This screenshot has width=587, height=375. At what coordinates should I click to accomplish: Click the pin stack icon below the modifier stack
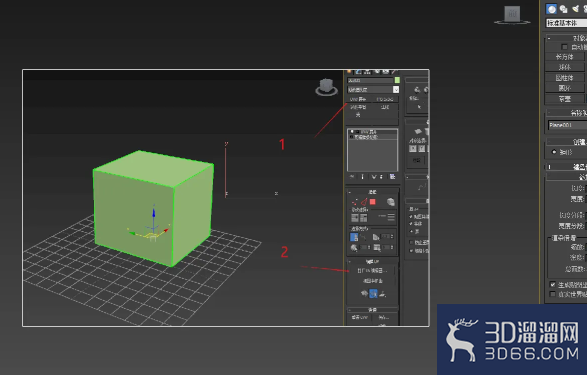(352, 177)
